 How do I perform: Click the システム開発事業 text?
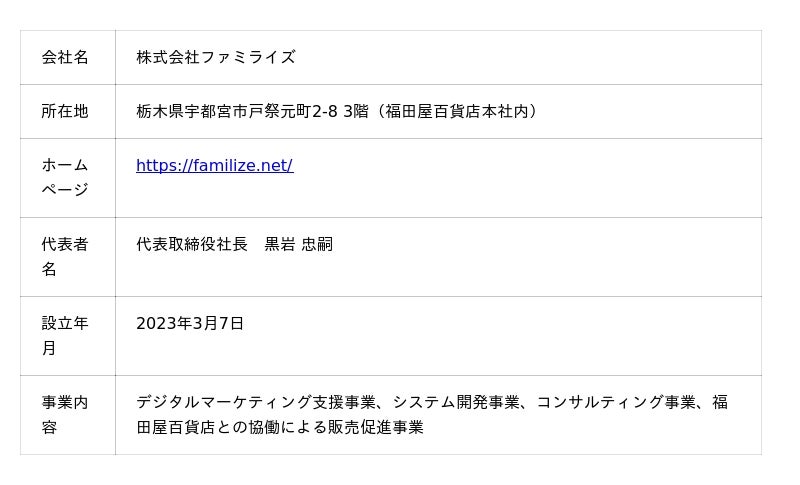(456, 402)
